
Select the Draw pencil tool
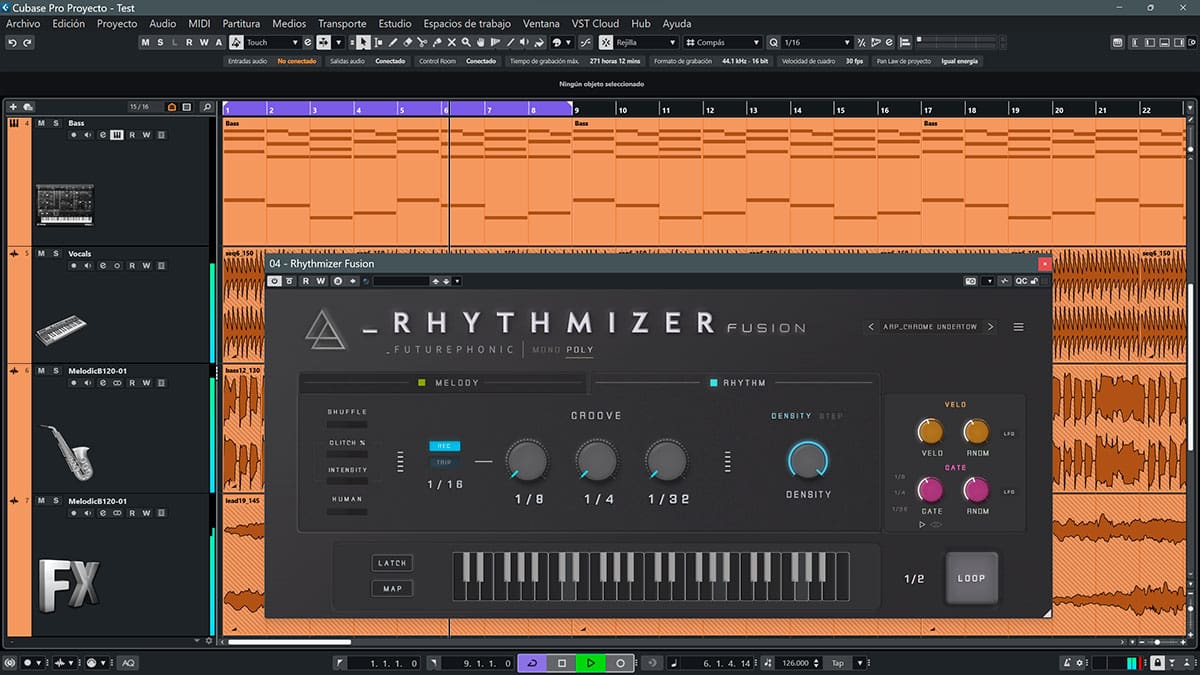point(393,42)
